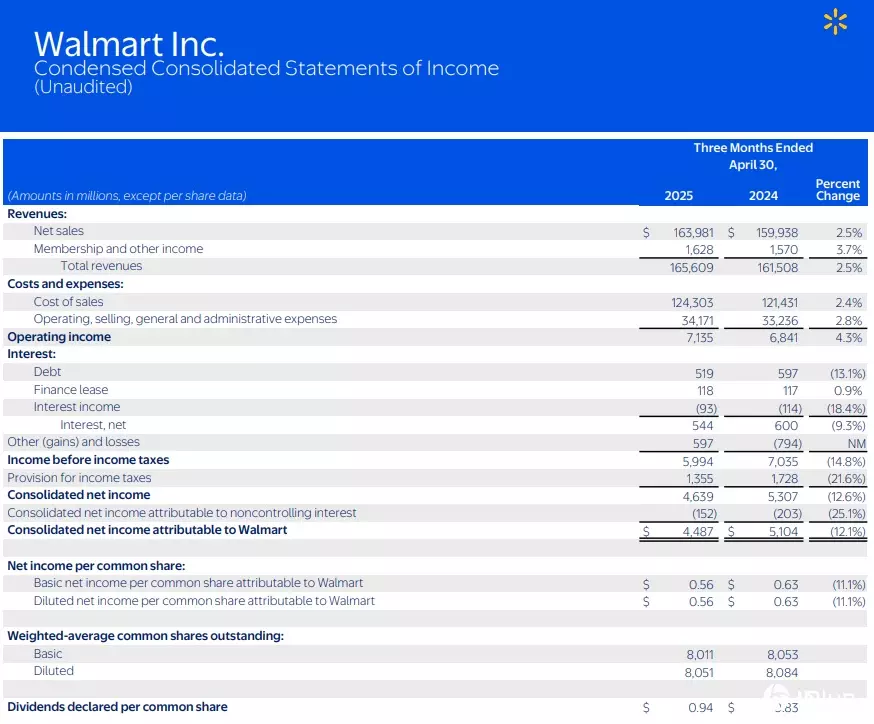Select the 544 interest net value
Screen dimensions: 874x724
pos(702,426)
